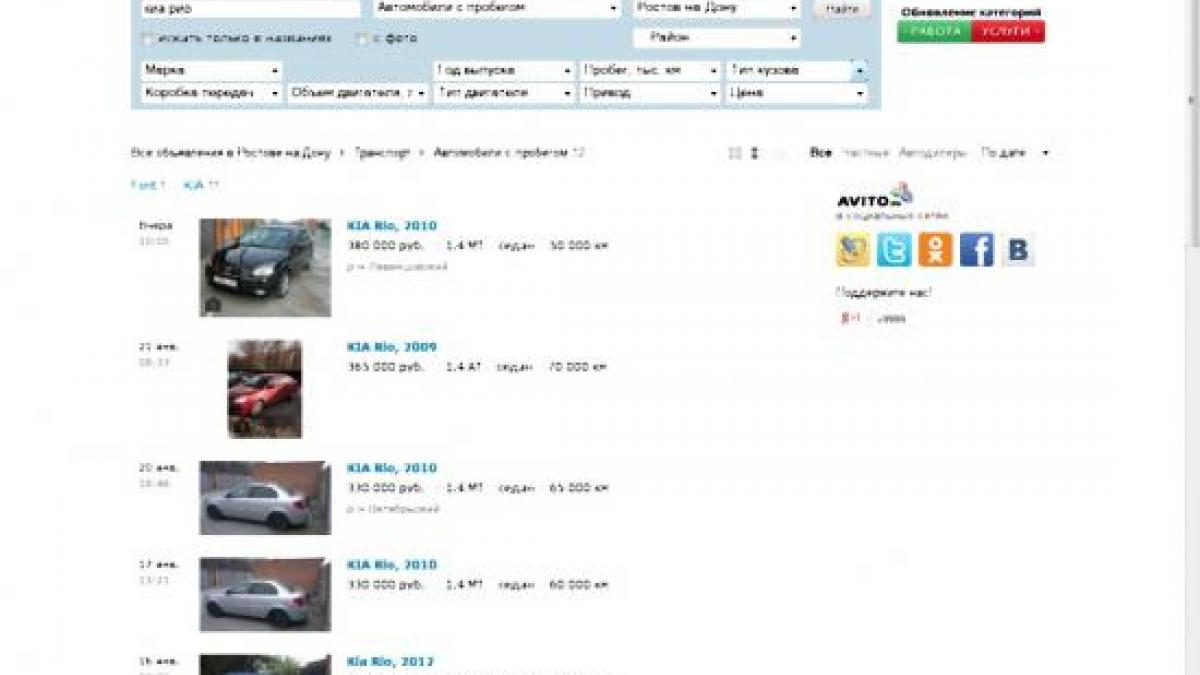1200x675 pixels.
Task: Open the KIA Rio, 2012 listing
Action: coord(391,662)
